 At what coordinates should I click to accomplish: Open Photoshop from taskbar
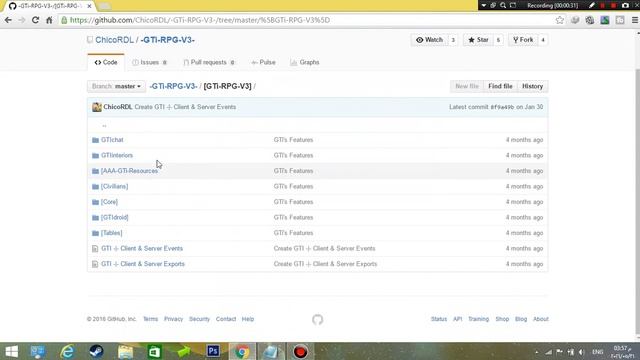tap(213, 351)
